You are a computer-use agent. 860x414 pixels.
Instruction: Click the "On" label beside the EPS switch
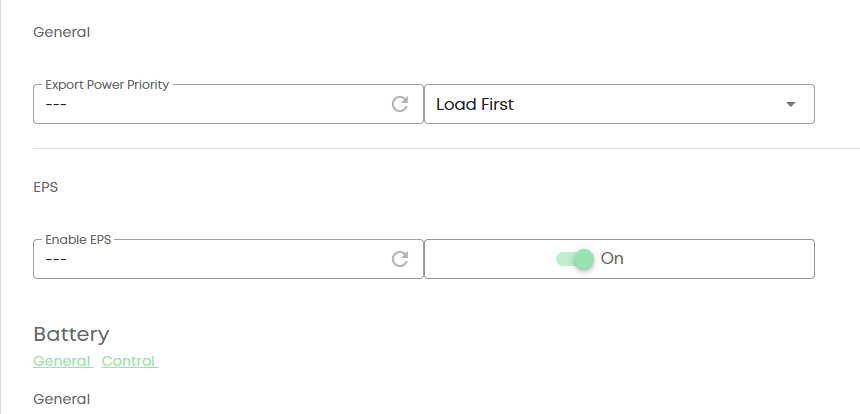[x=612, y=259]
